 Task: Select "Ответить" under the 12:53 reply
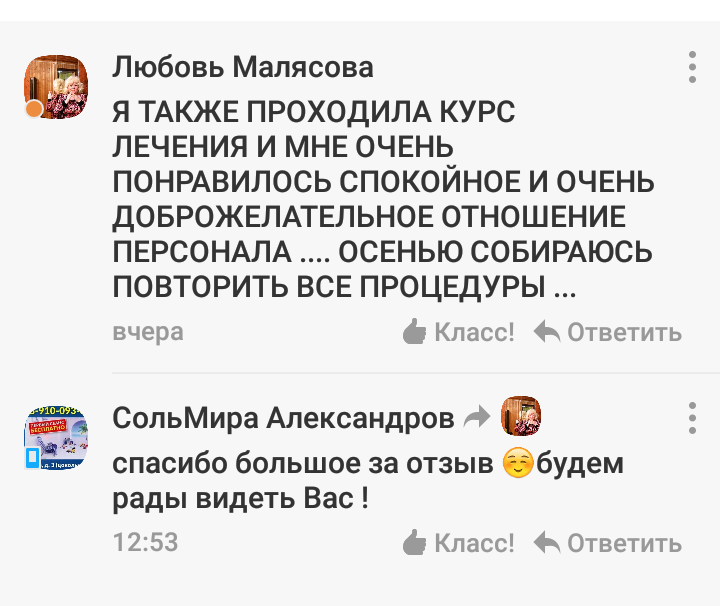pyautogui.click(x=624, y=543)
